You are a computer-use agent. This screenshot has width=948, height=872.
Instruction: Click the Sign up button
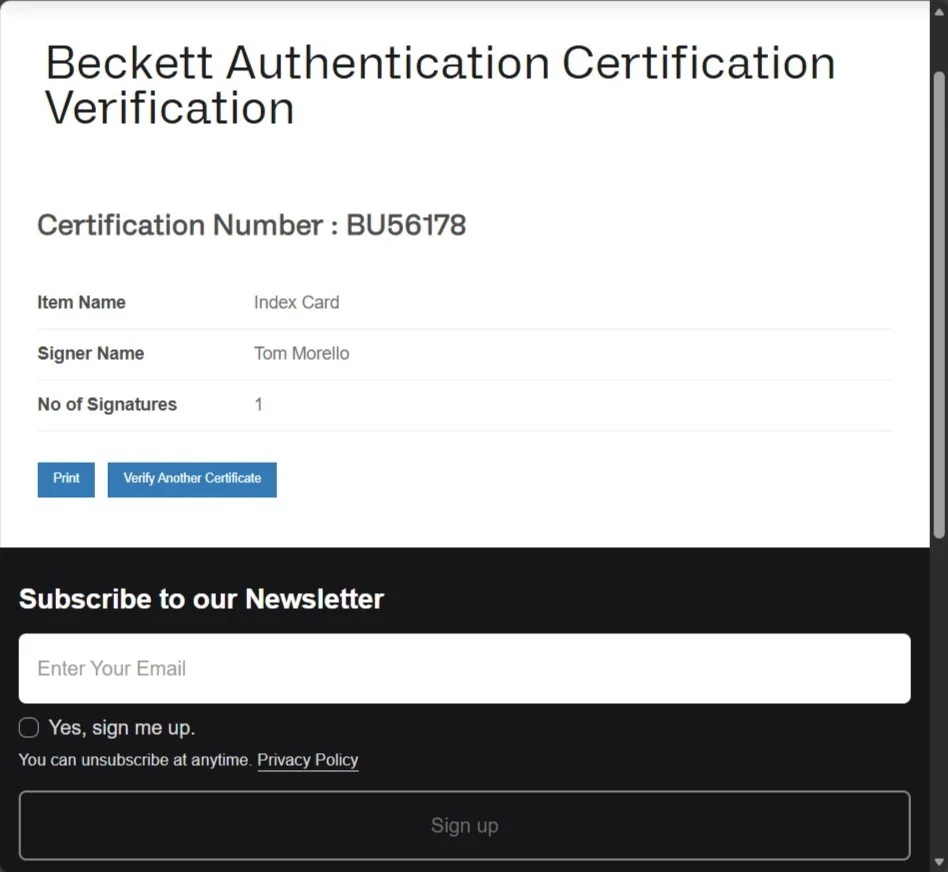tap(464, 825)
